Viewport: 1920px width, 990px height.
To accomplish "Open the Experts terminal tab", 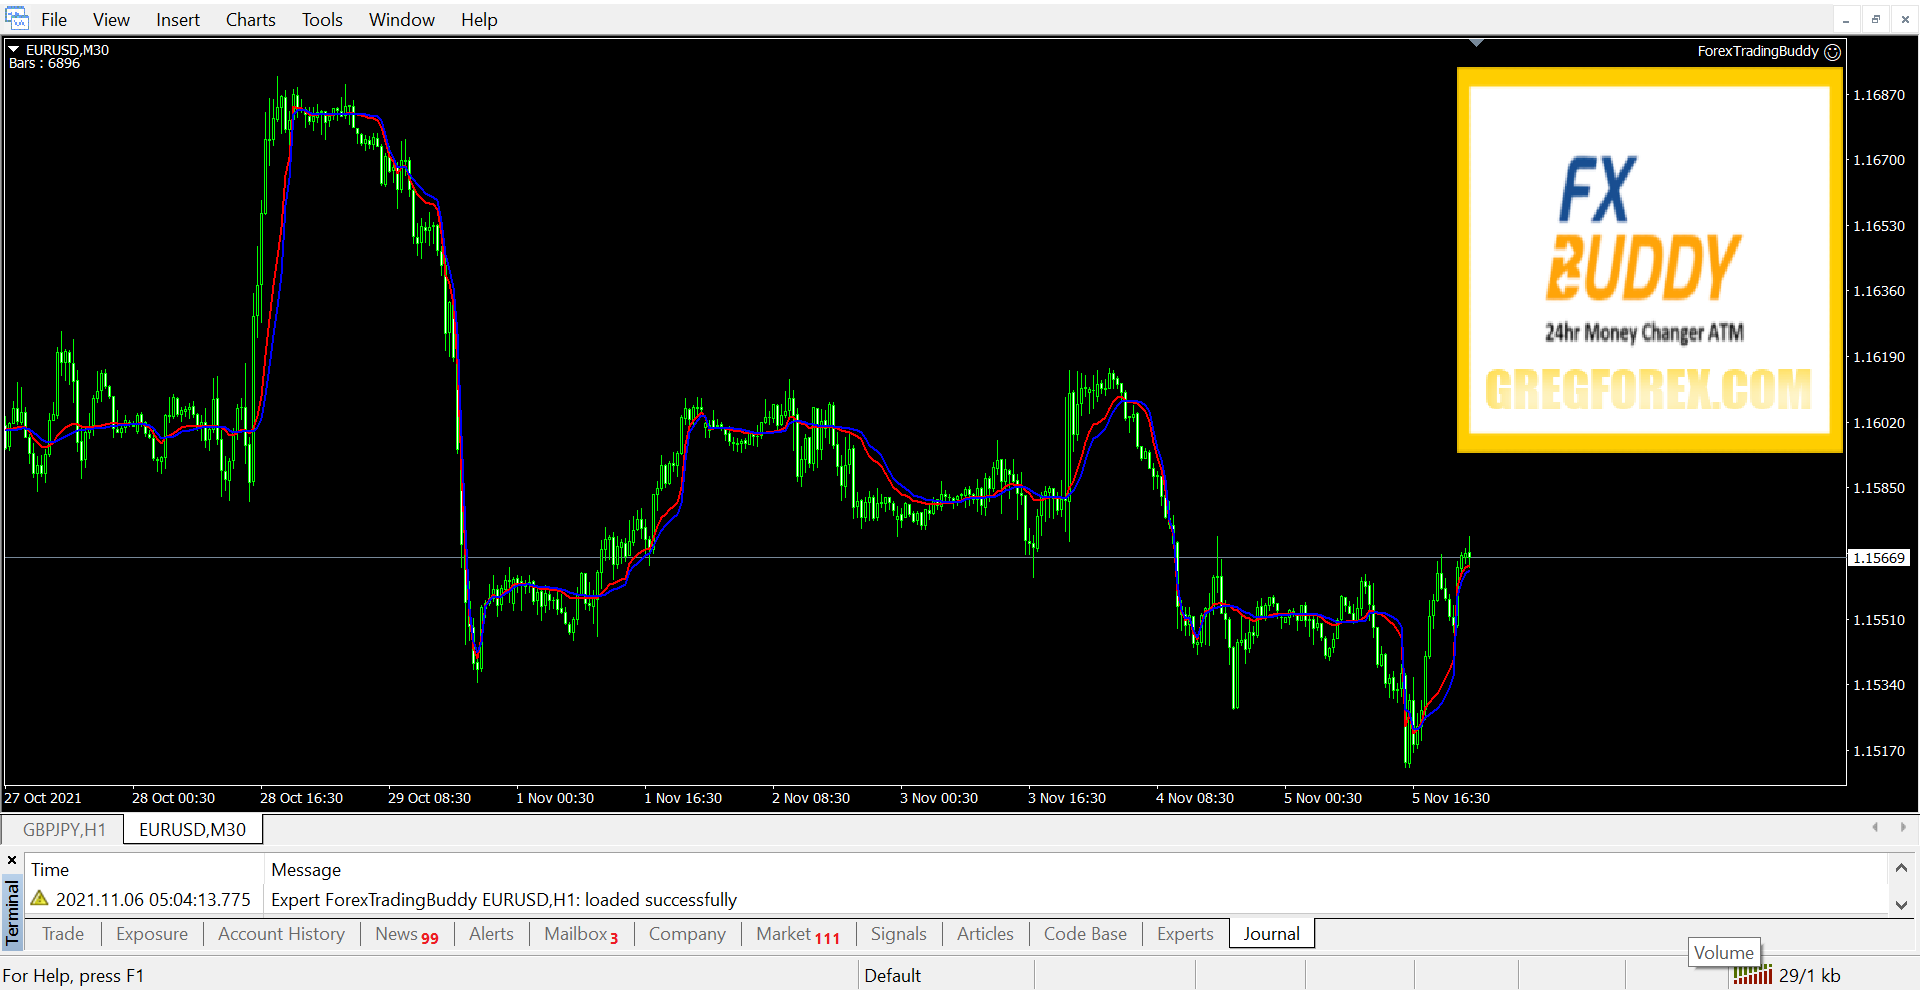I will point(1184,934).
